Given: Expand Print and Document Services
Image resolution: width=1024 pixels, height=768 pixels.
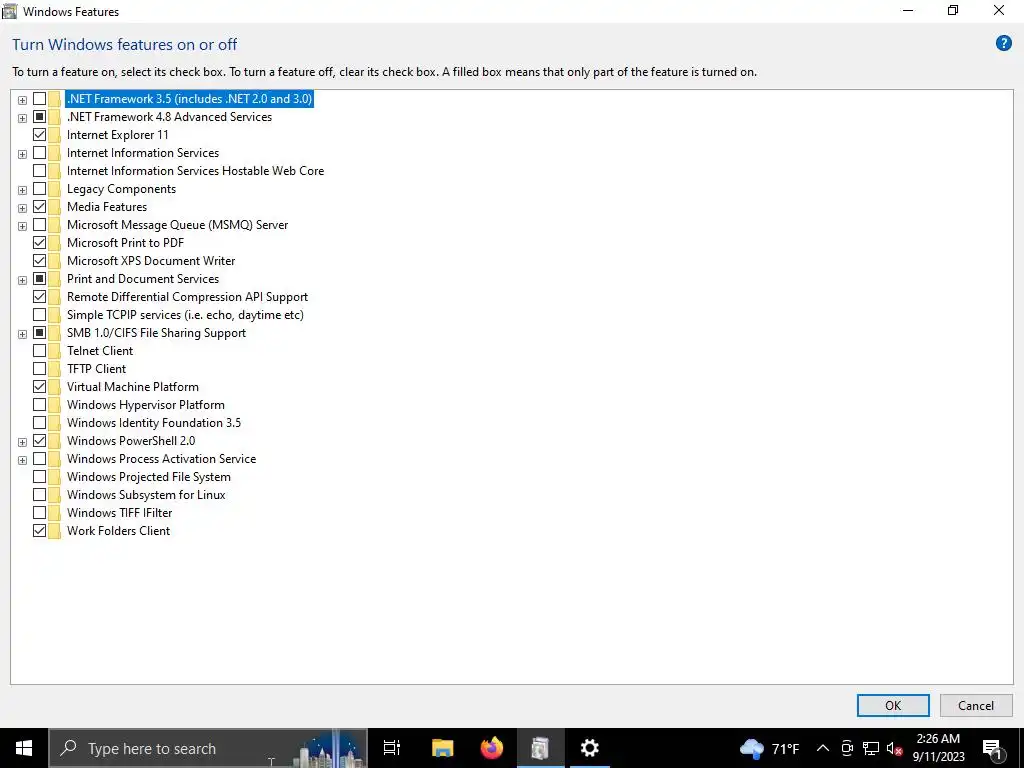Looking at the screenshot, I should 22,280.
